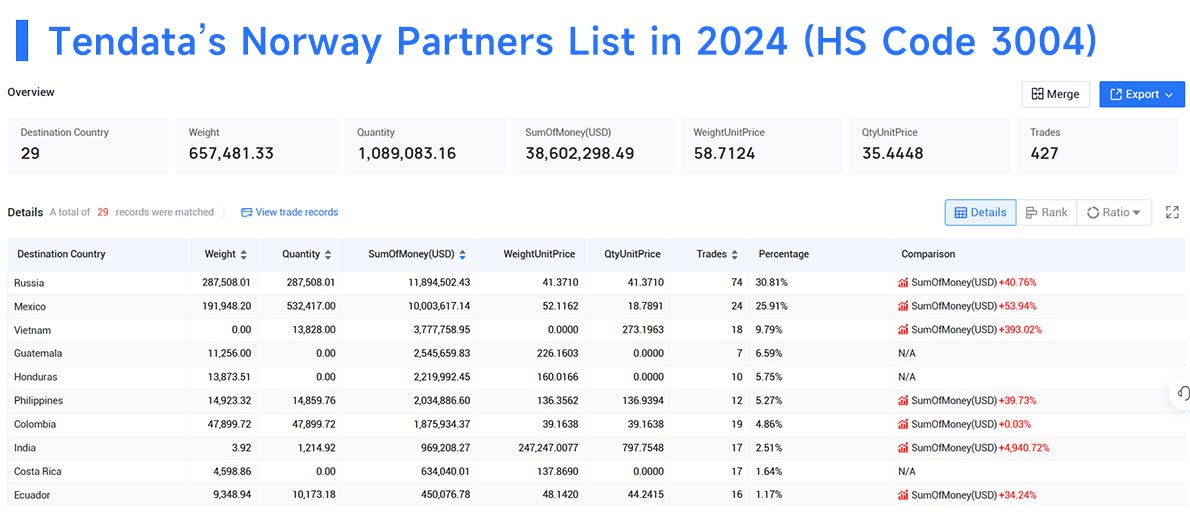This screenshot has width=1190, height=519.
Task: Open the Ratio view dropdown
Action: (x=1113, y=212)
